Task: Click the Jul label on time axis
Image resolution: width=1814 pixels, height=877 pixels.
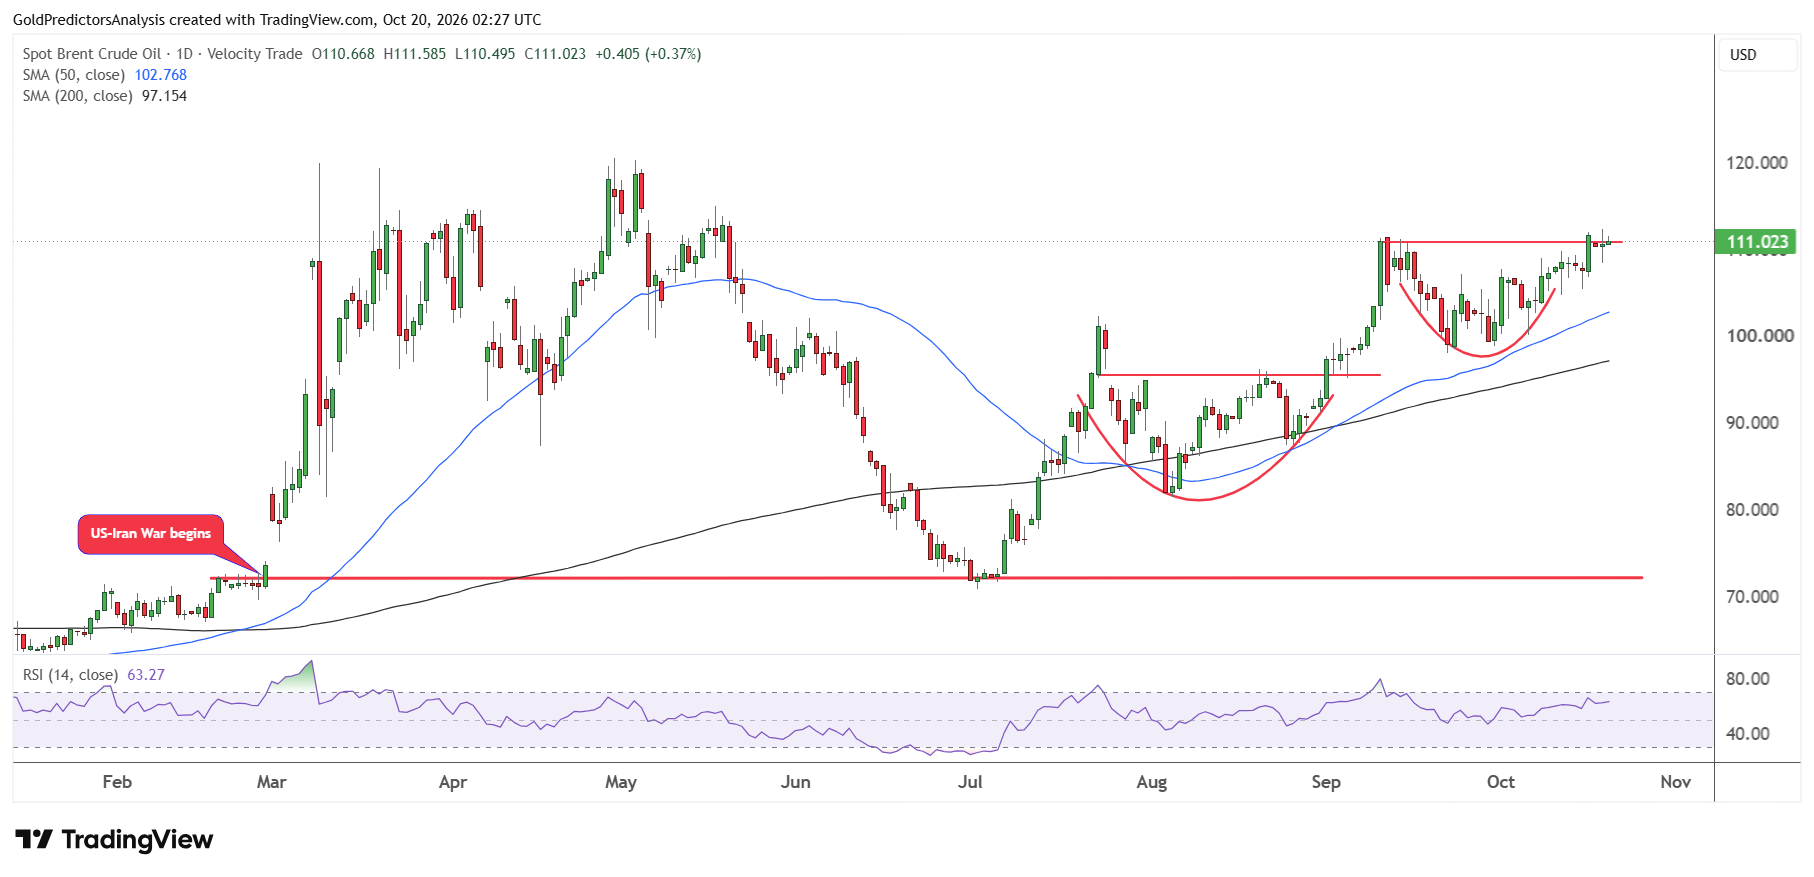Action: point(970,782)
